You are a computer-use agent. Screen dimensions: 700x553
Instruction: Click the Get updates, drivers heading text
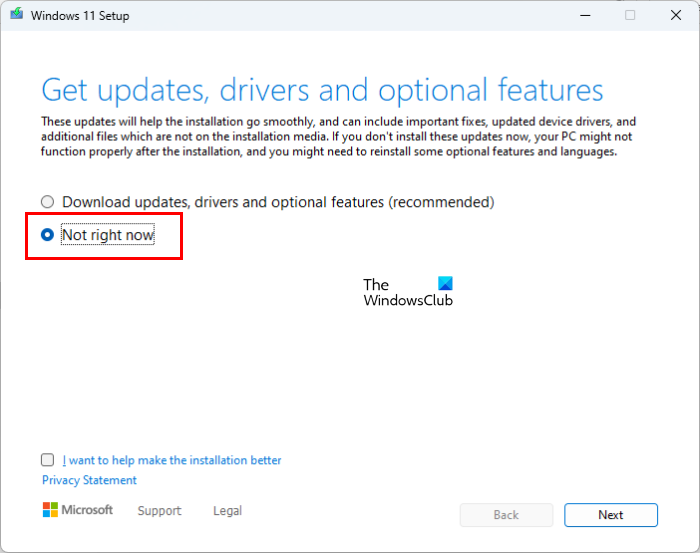click(322, 91)
